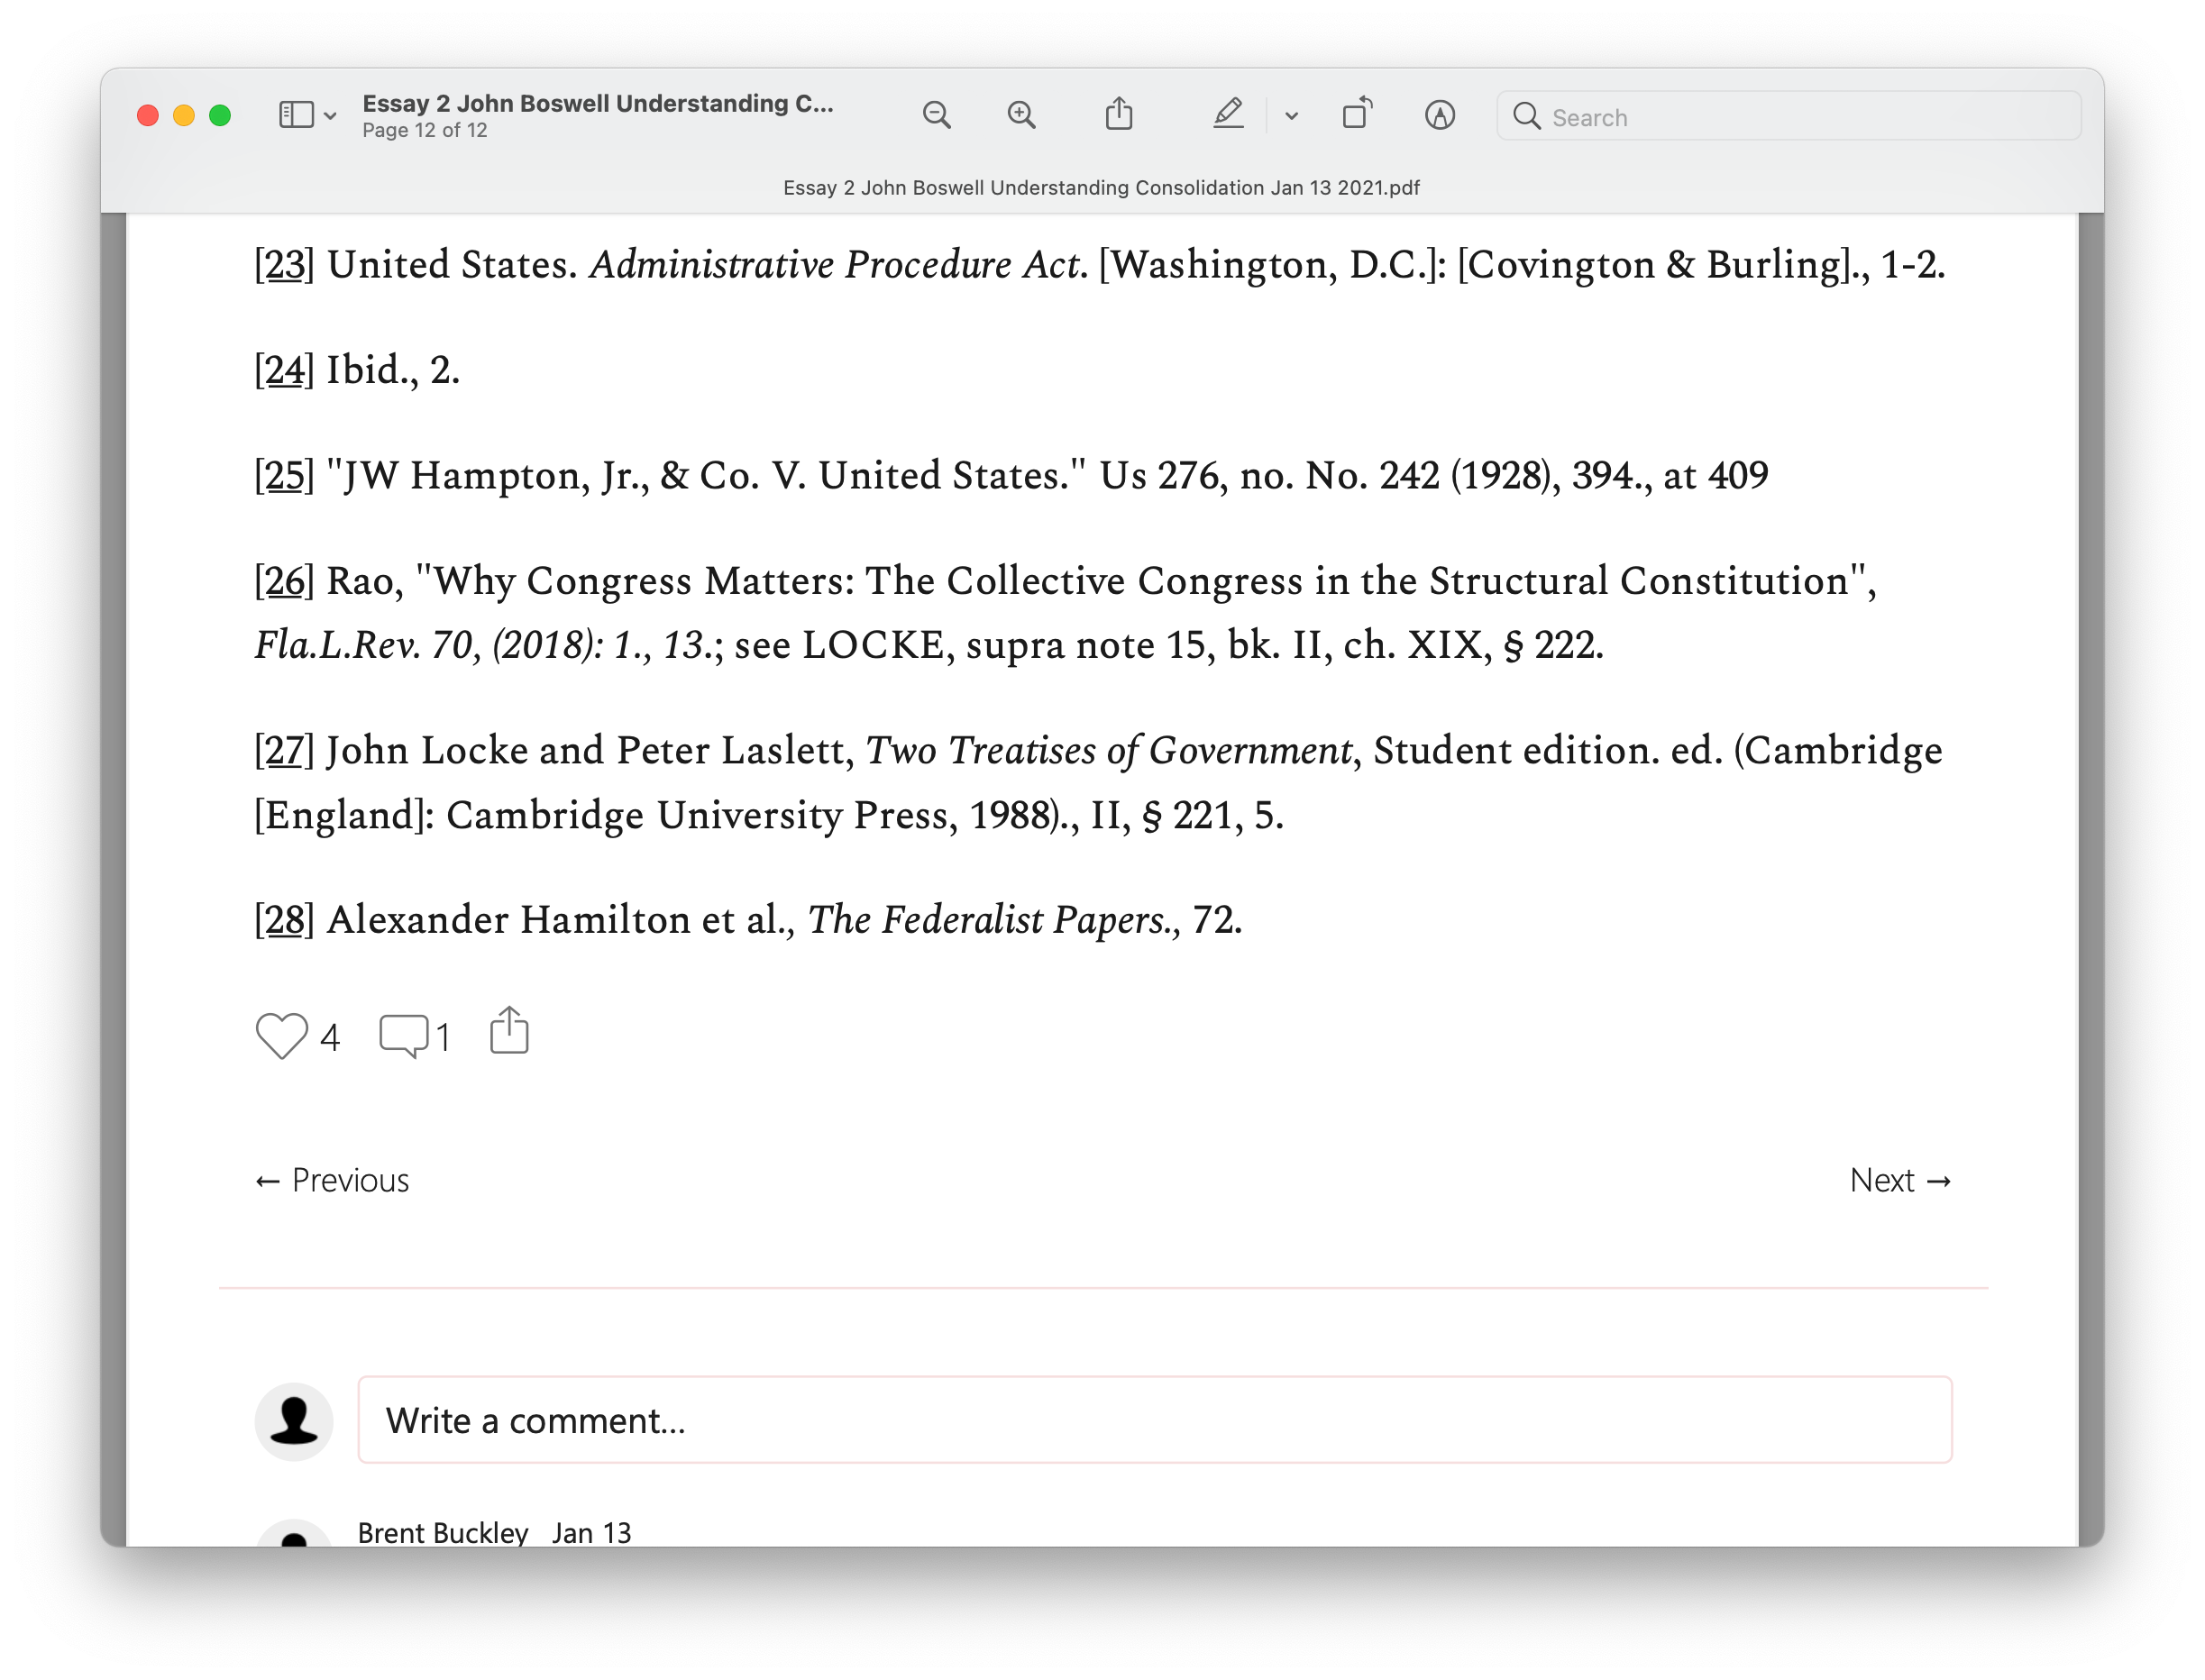
Task: Click the PDF filename tab title
Action: 1101,188
